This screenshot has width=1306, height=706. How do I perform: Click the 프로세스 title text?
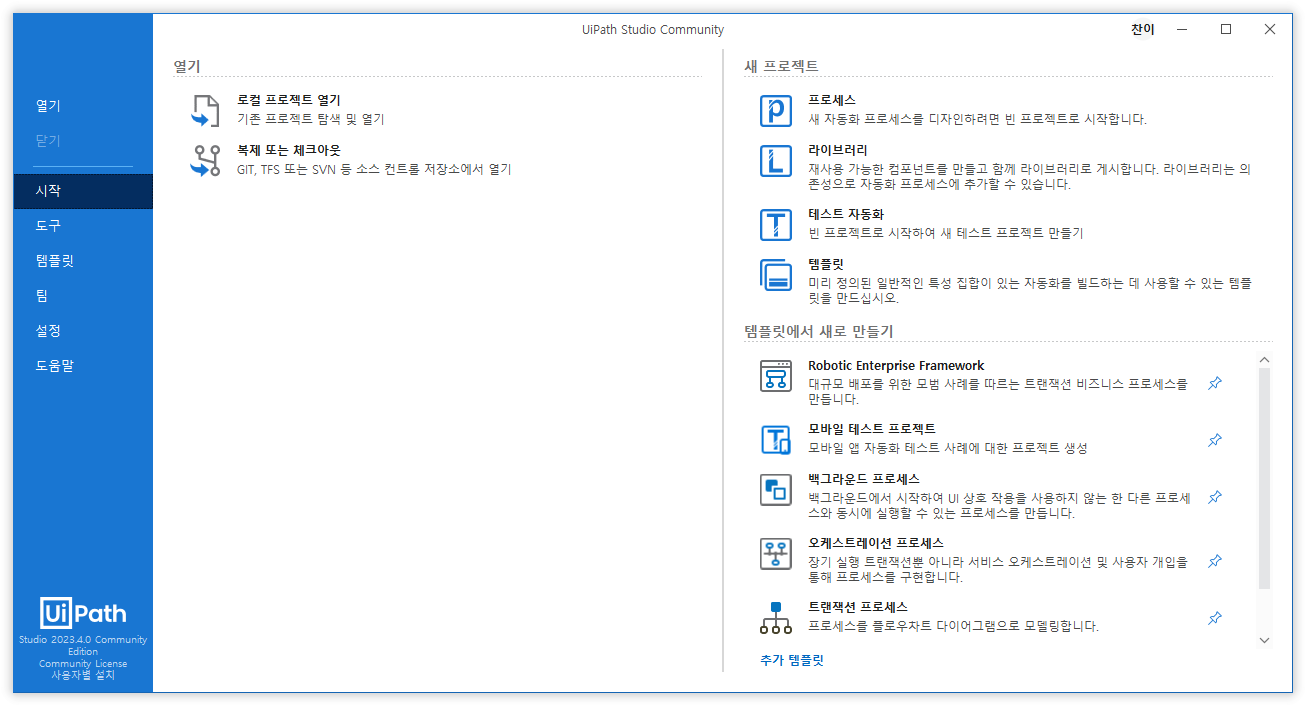[x=832, y=100]
